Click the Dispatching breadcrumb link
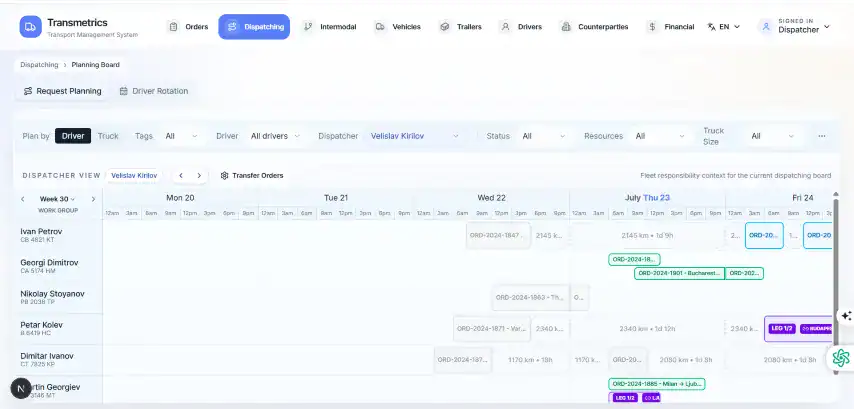This screenshot has width=854, height=409. click(x=39, y=65)
